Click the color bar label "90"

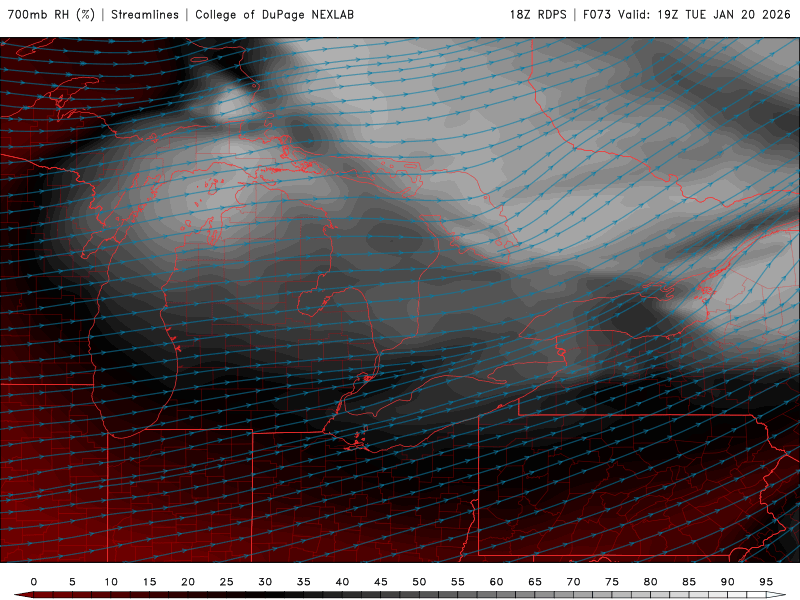728,582
